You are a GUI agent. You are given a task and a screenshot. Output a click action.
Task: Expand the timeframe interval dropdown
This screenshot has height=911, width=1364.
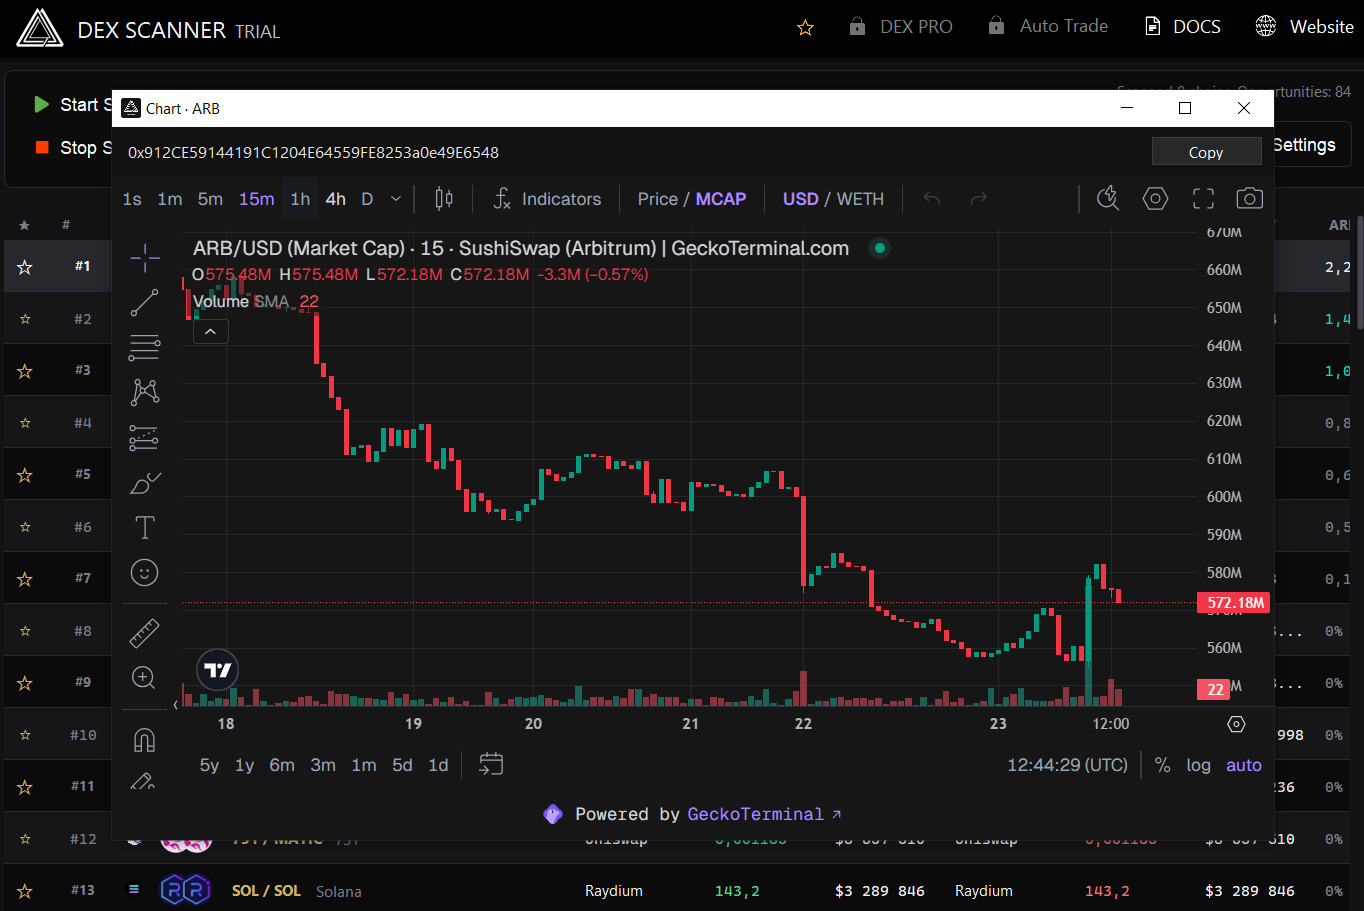[396, 199]
